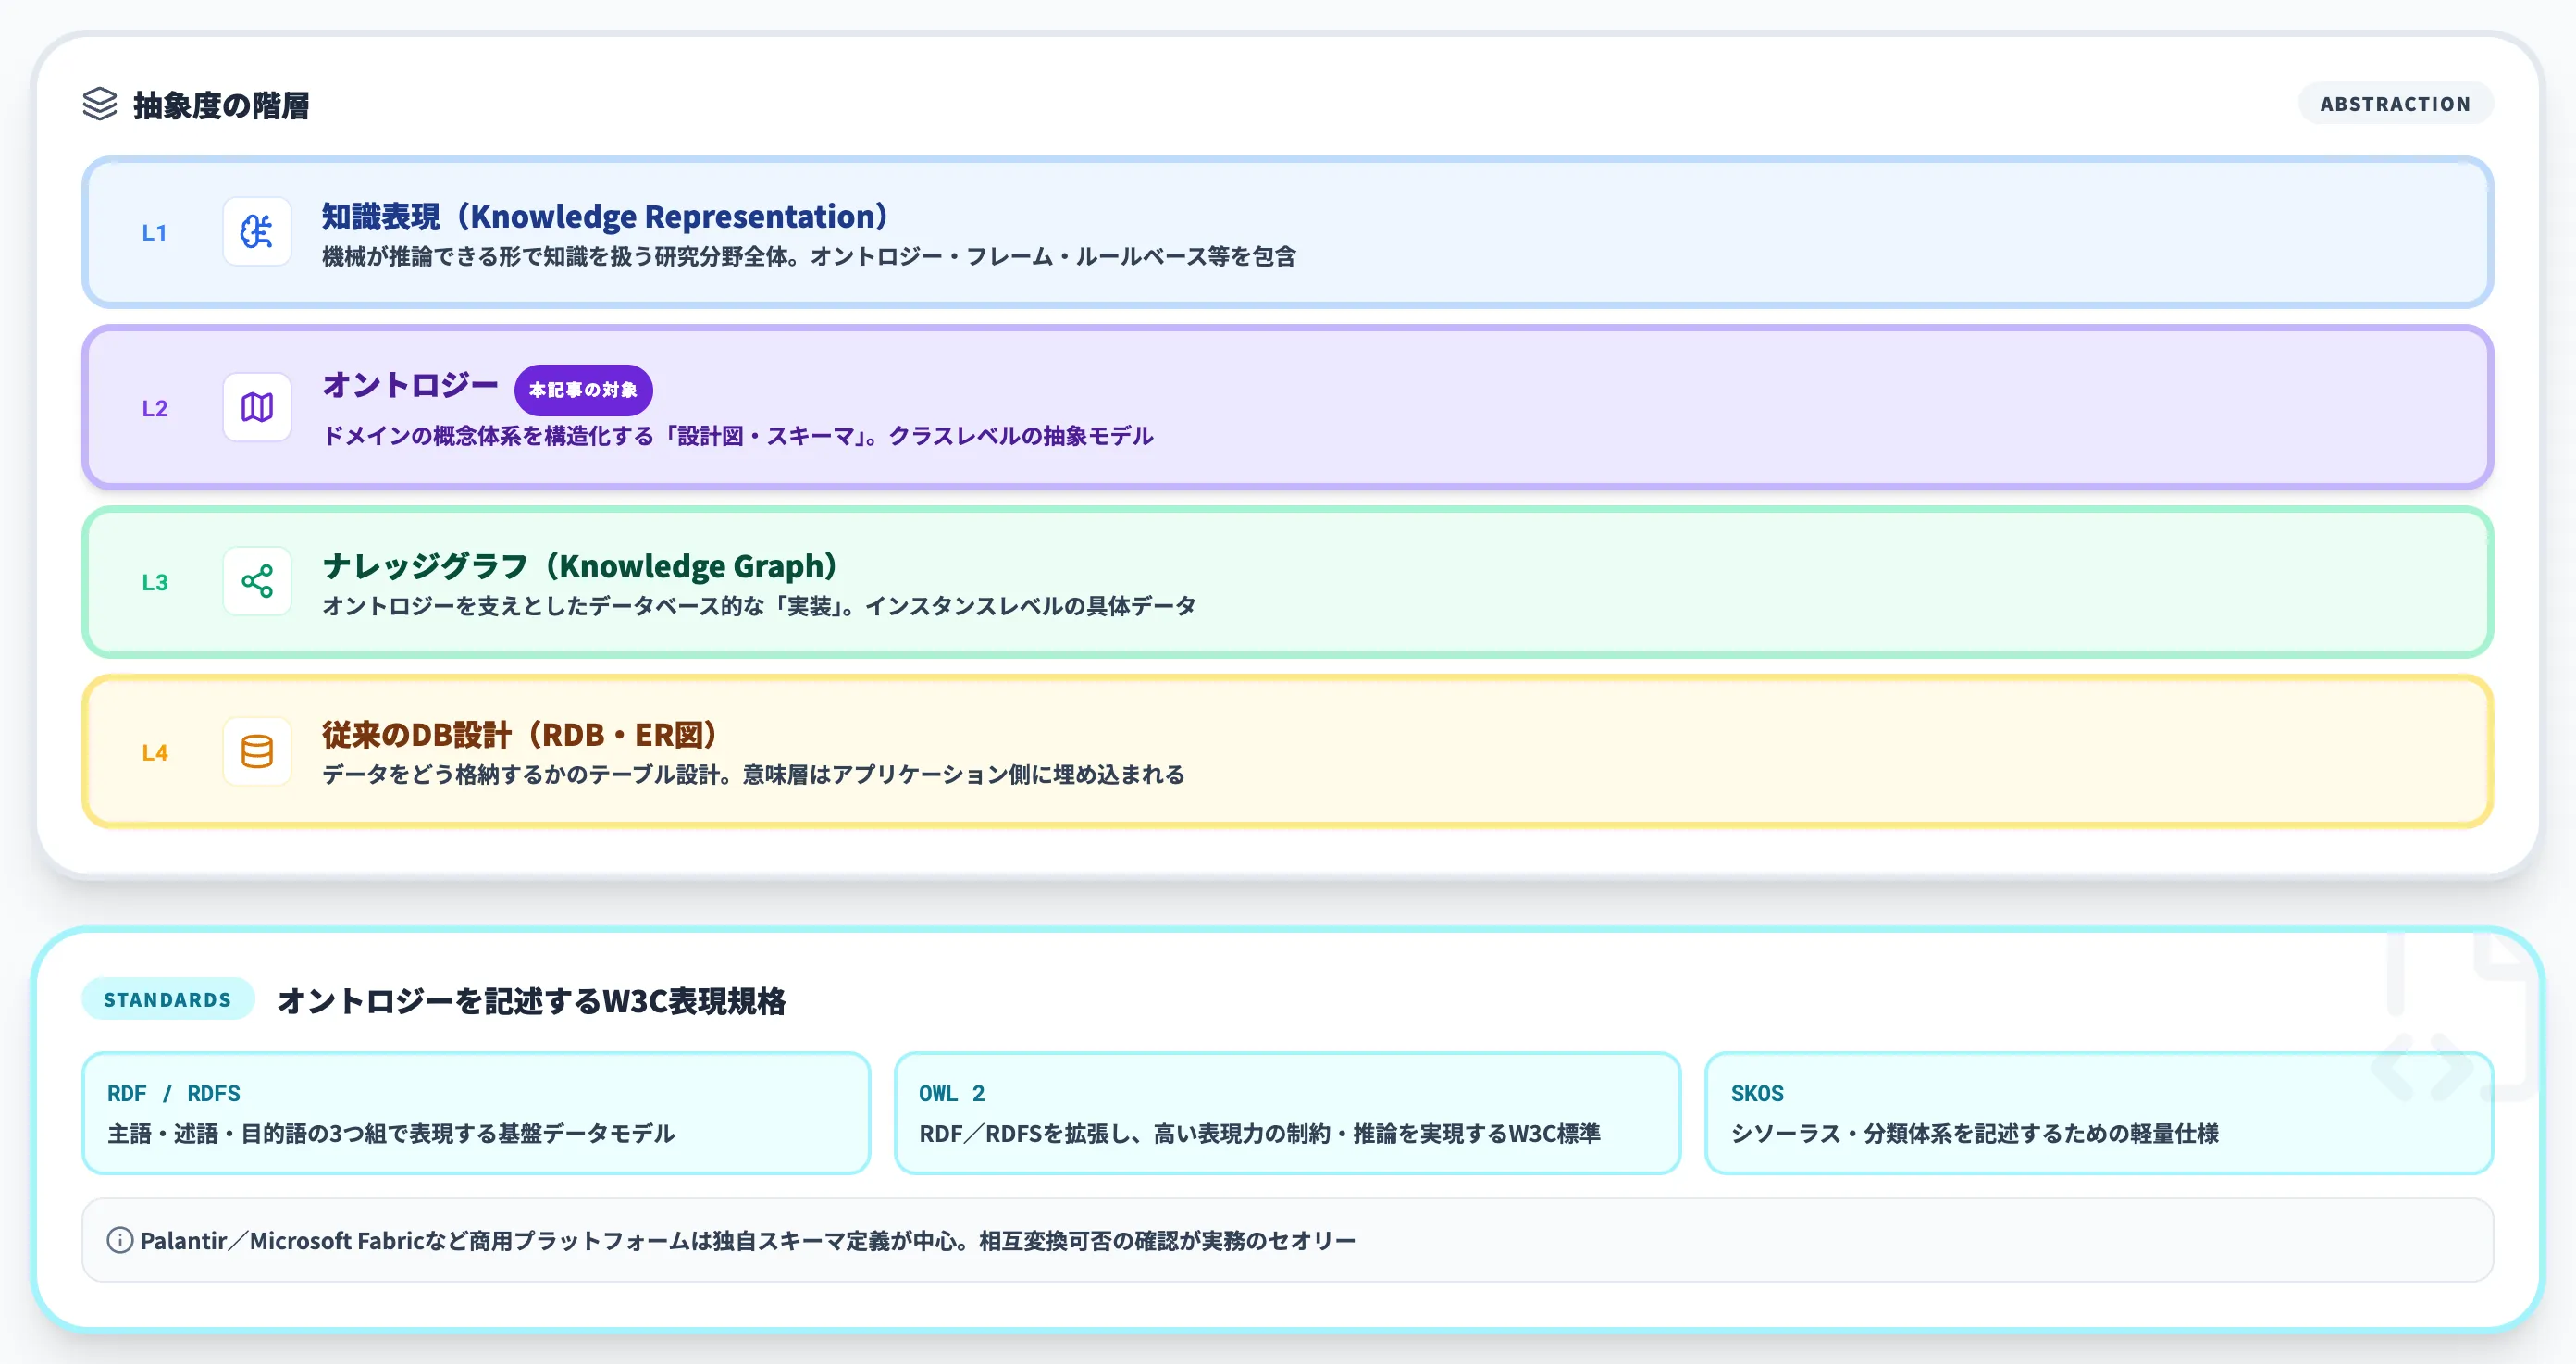Screen dimensions: 2576x1364
Task: Click the database icon on the 従来のDB設計 row
Action: tap(256, 751)
